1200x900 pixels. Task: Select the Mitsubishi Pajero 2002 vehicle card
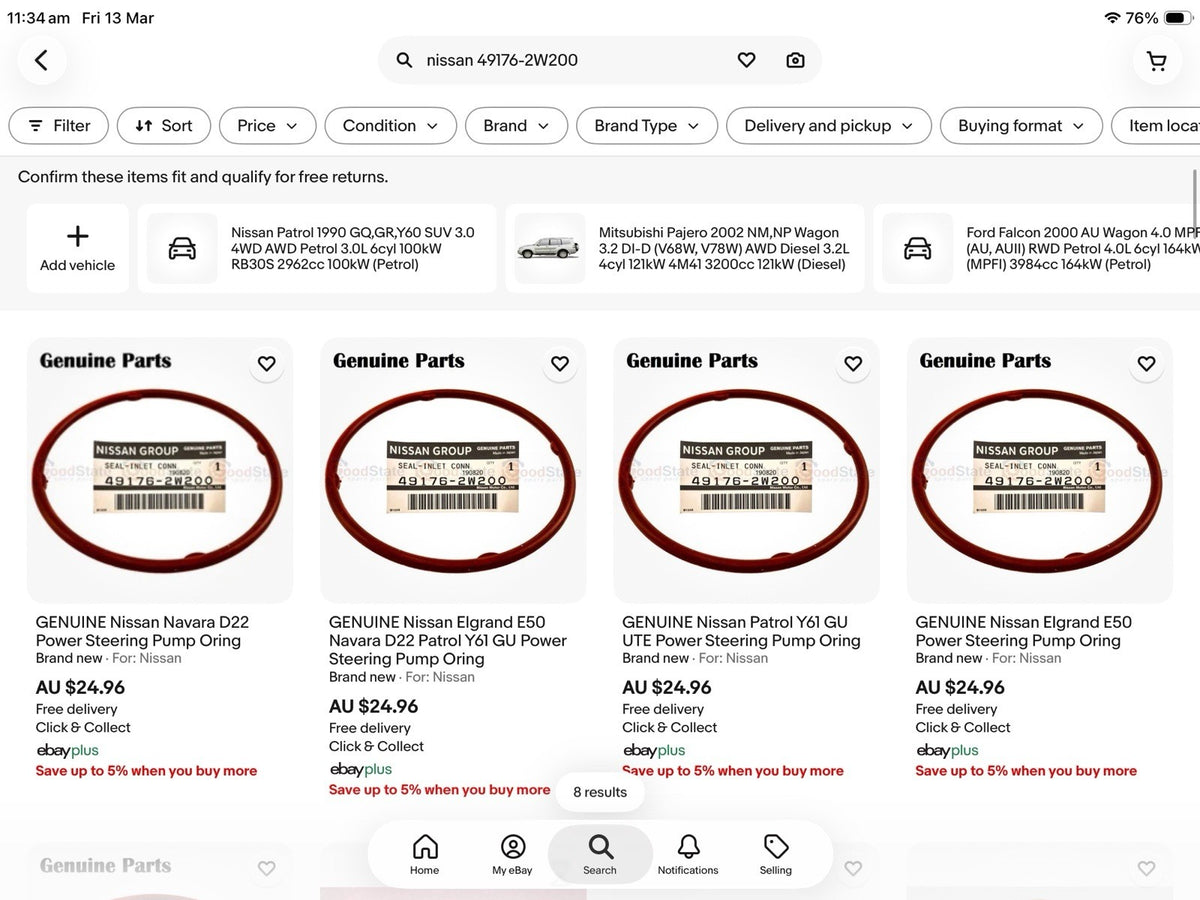(685, 248)
